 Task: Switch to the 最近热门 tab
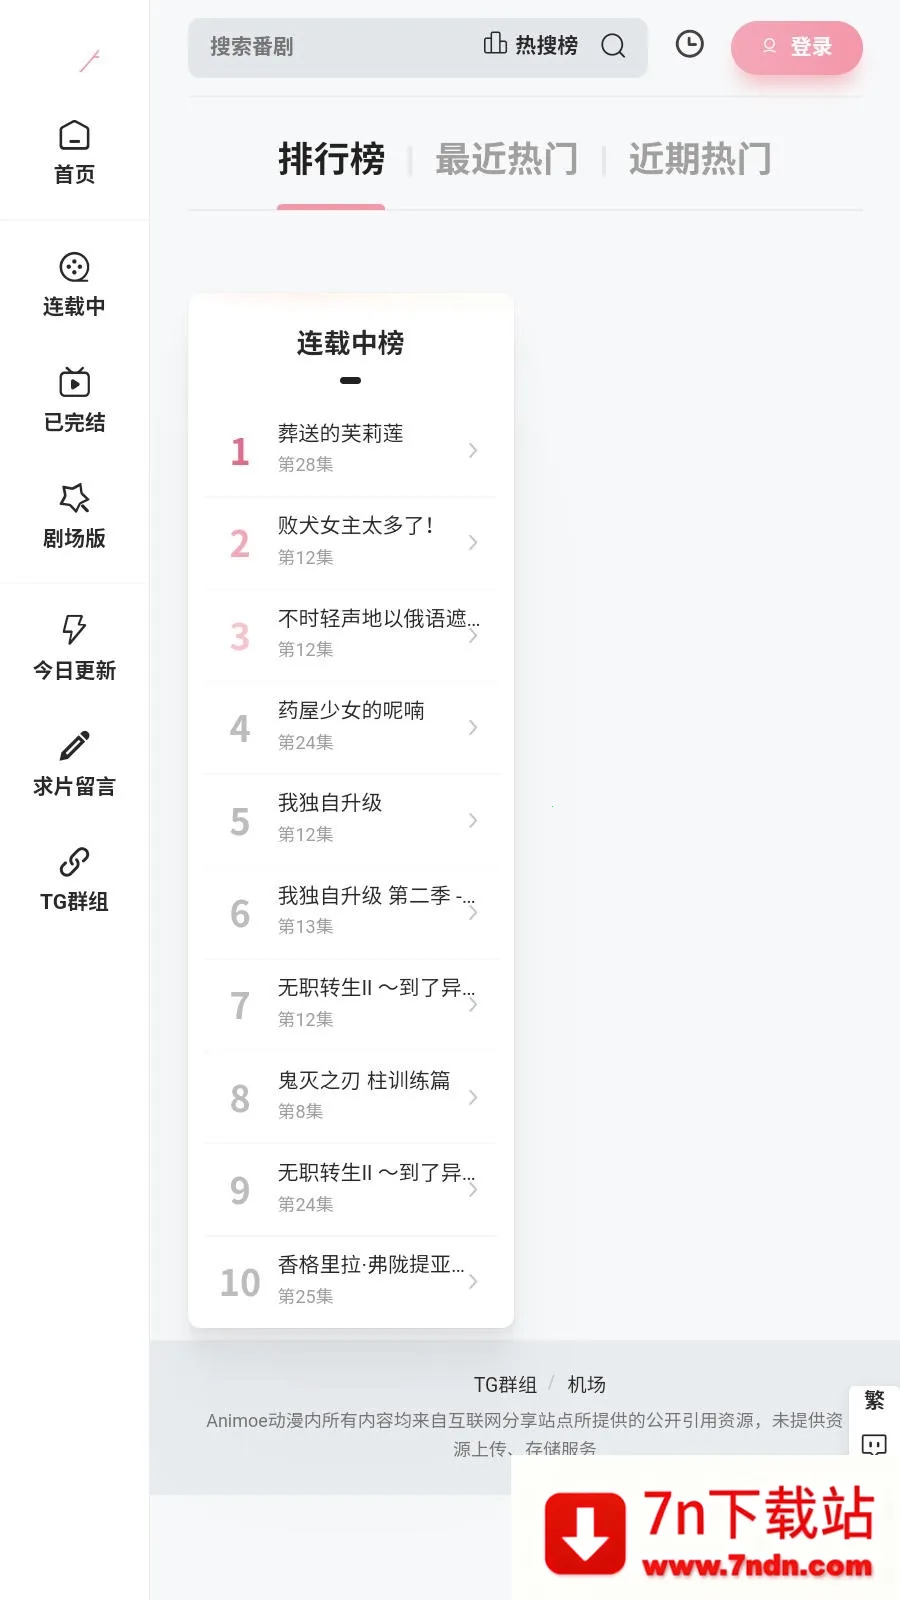coord(506,159)
